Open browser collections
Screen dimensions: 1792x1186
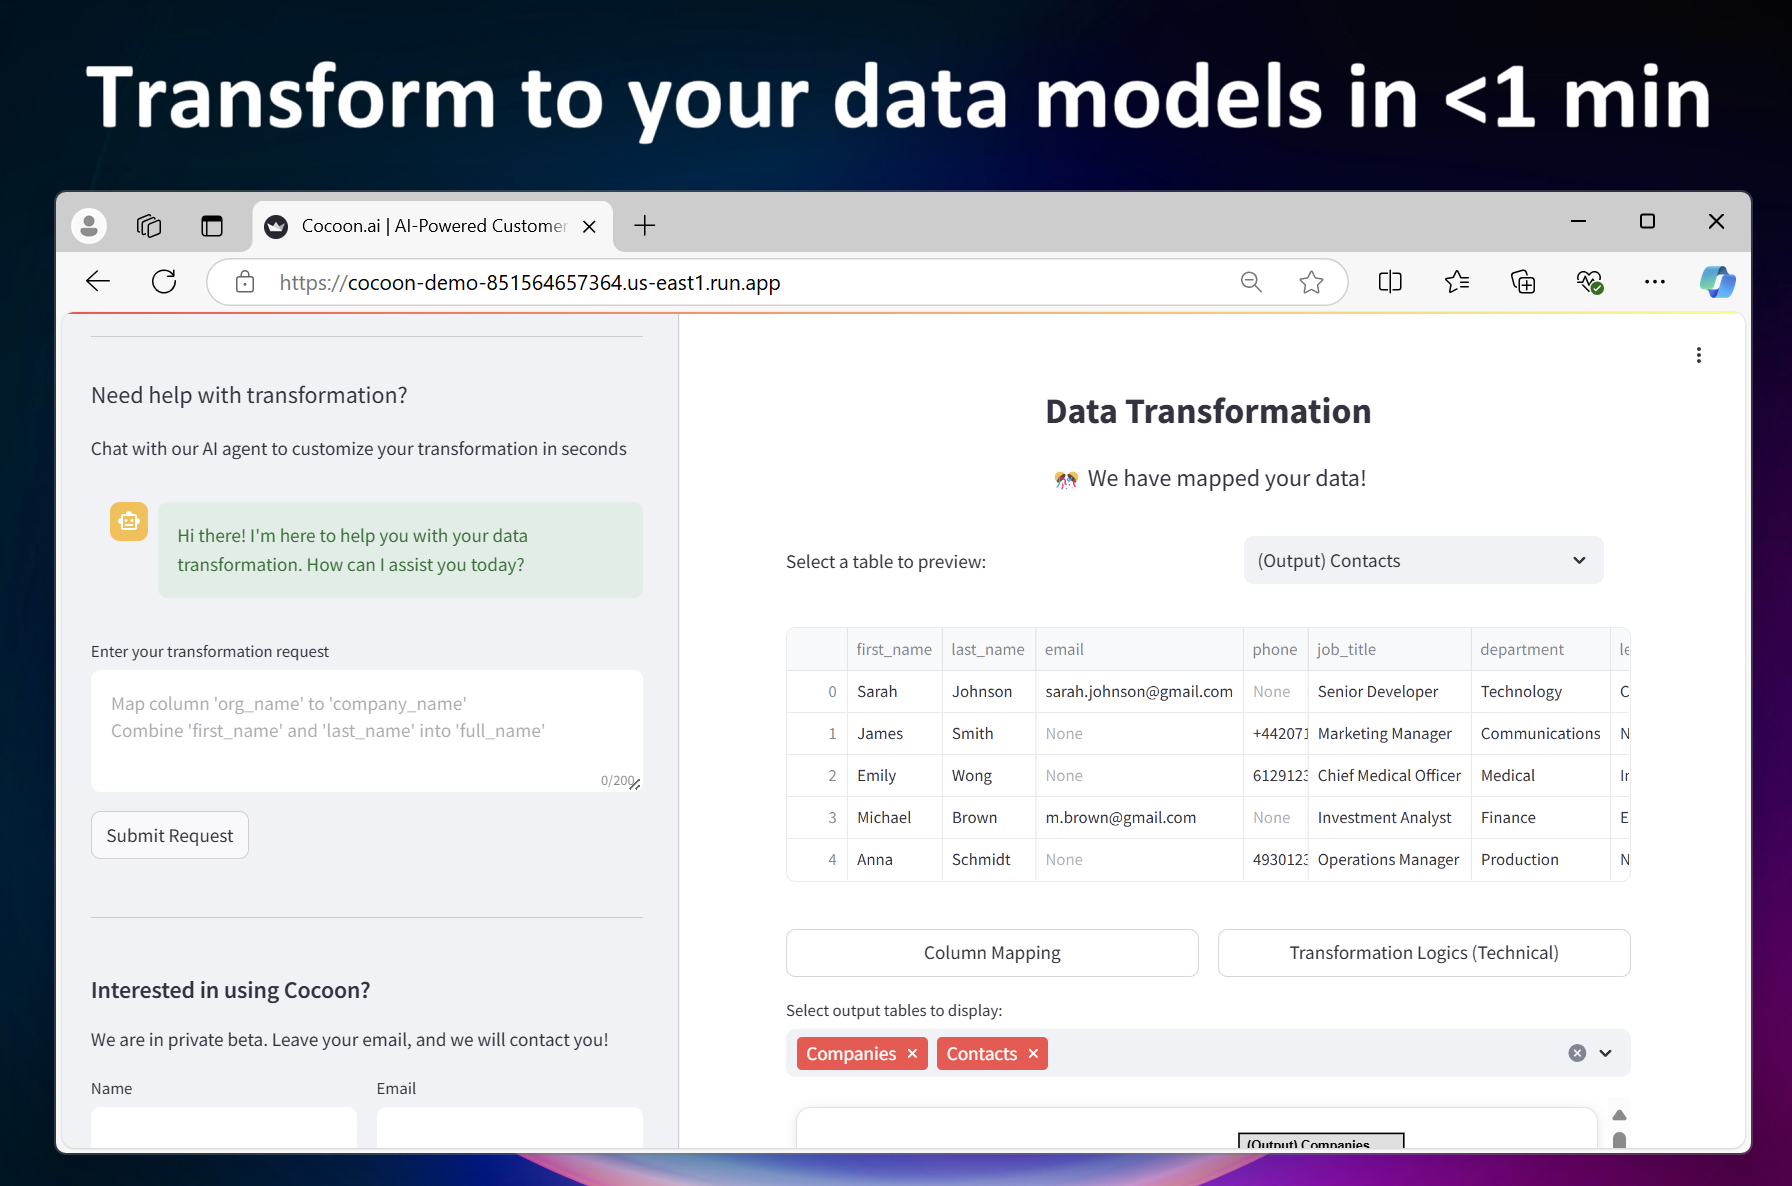tap(1523, 282)
